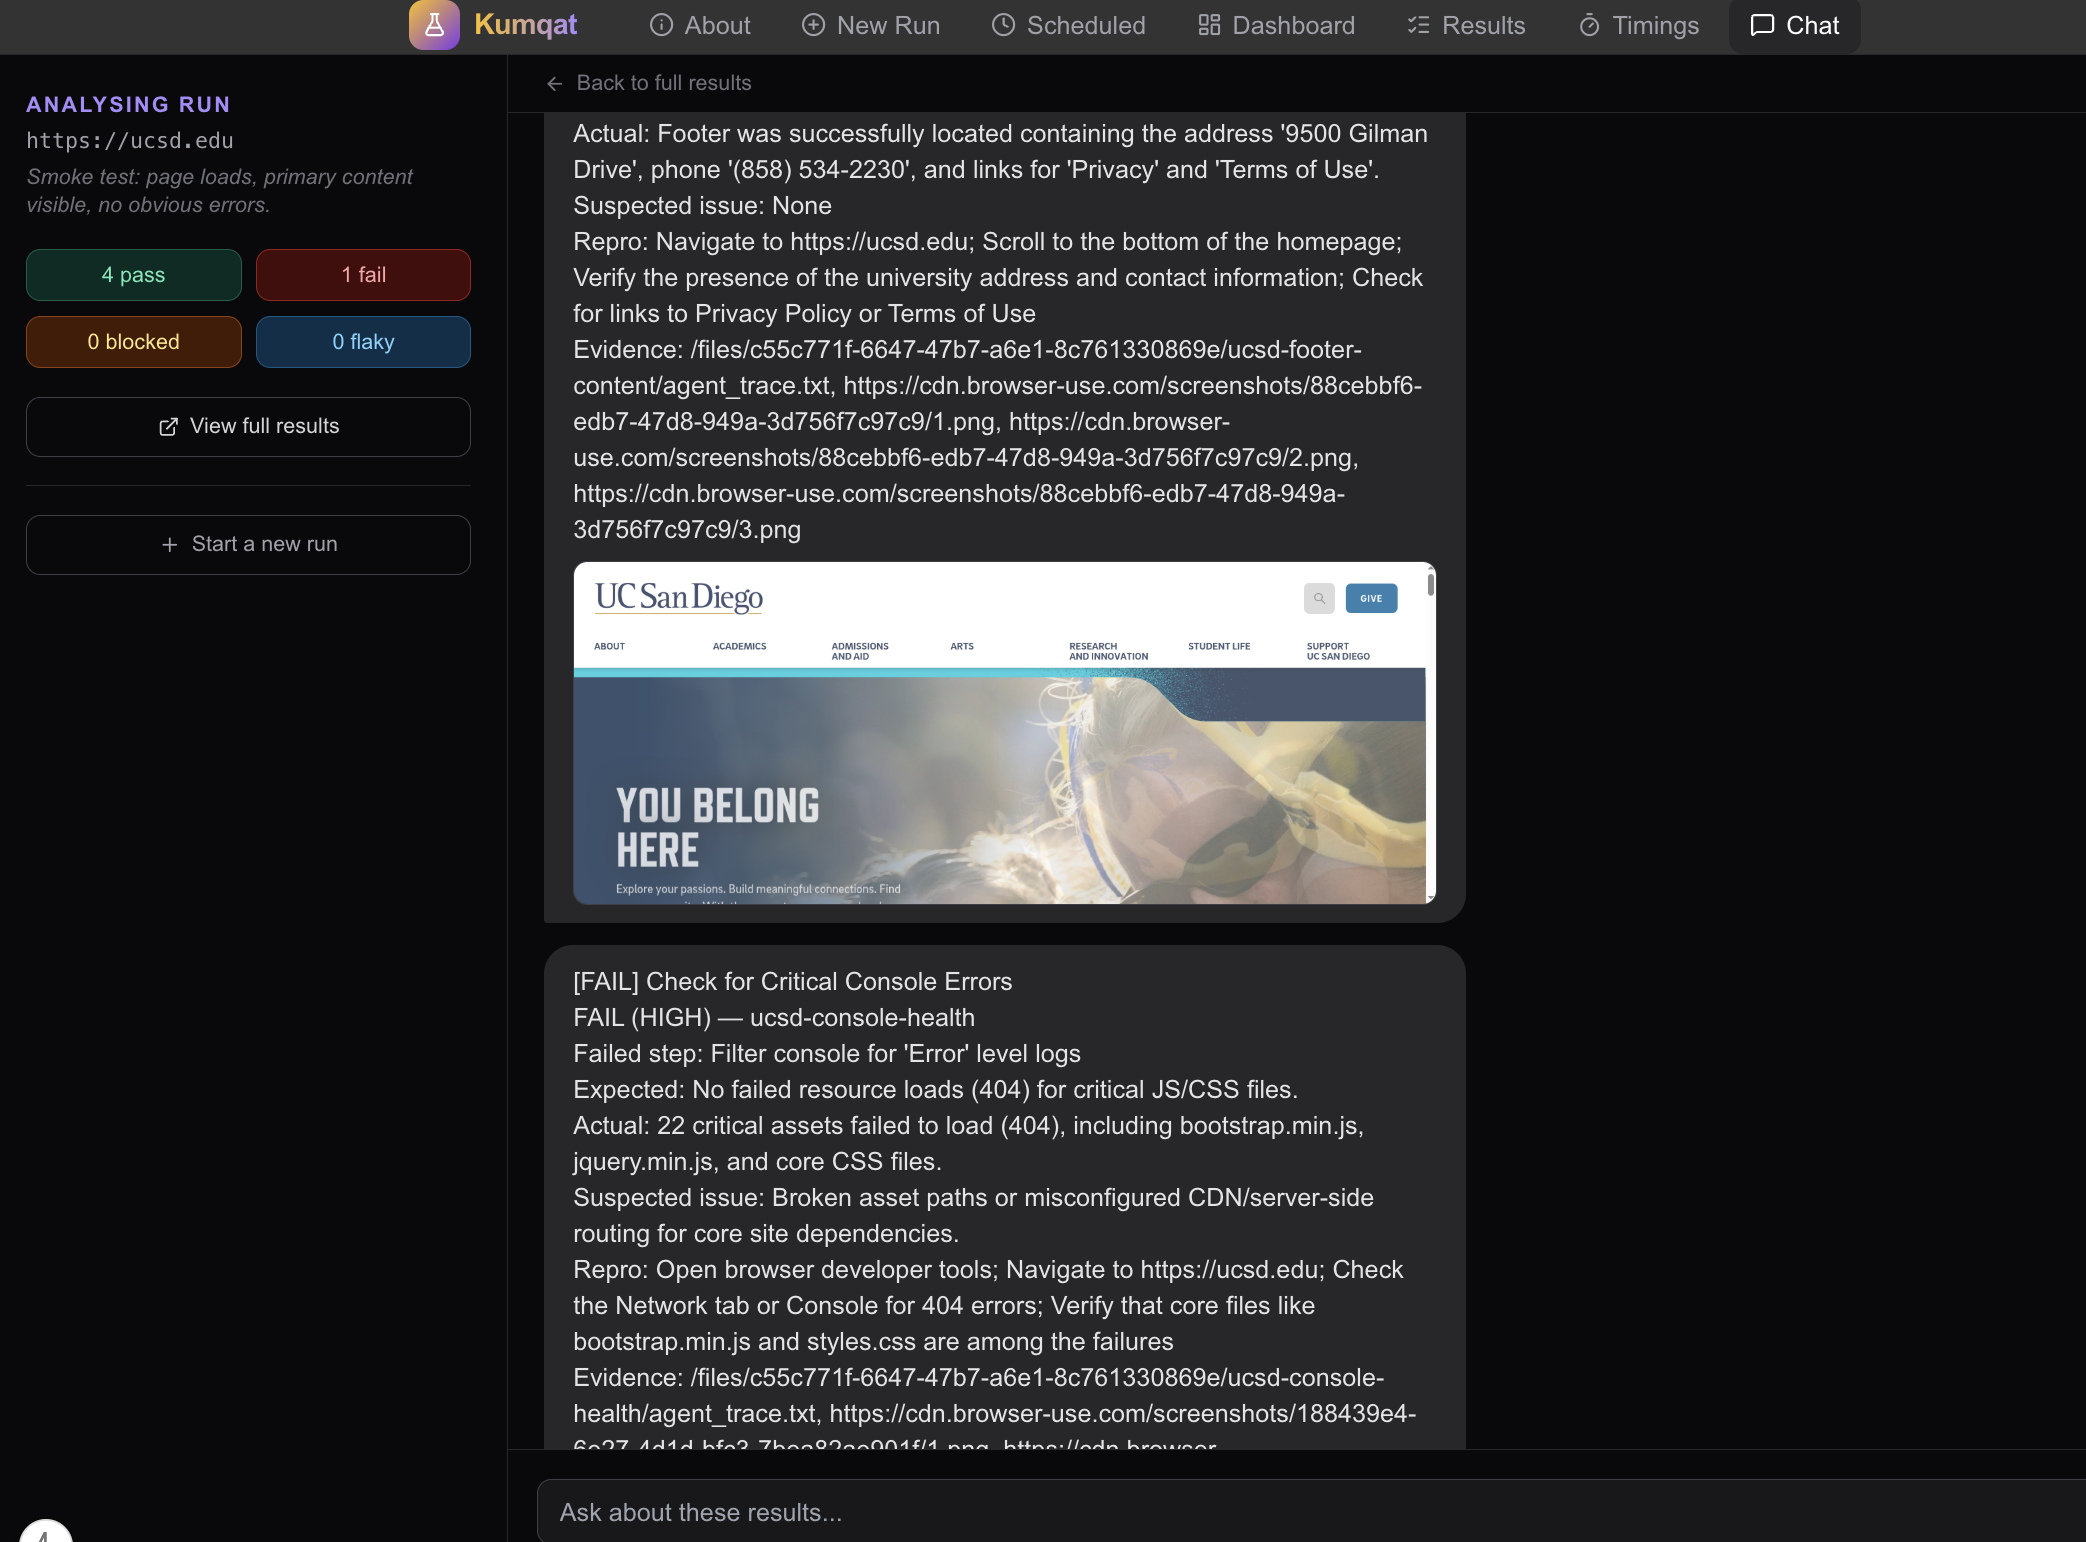The image size is (2086, 1542).
Task: Select the 0 flaky badge
Action: tap(363, 342)
